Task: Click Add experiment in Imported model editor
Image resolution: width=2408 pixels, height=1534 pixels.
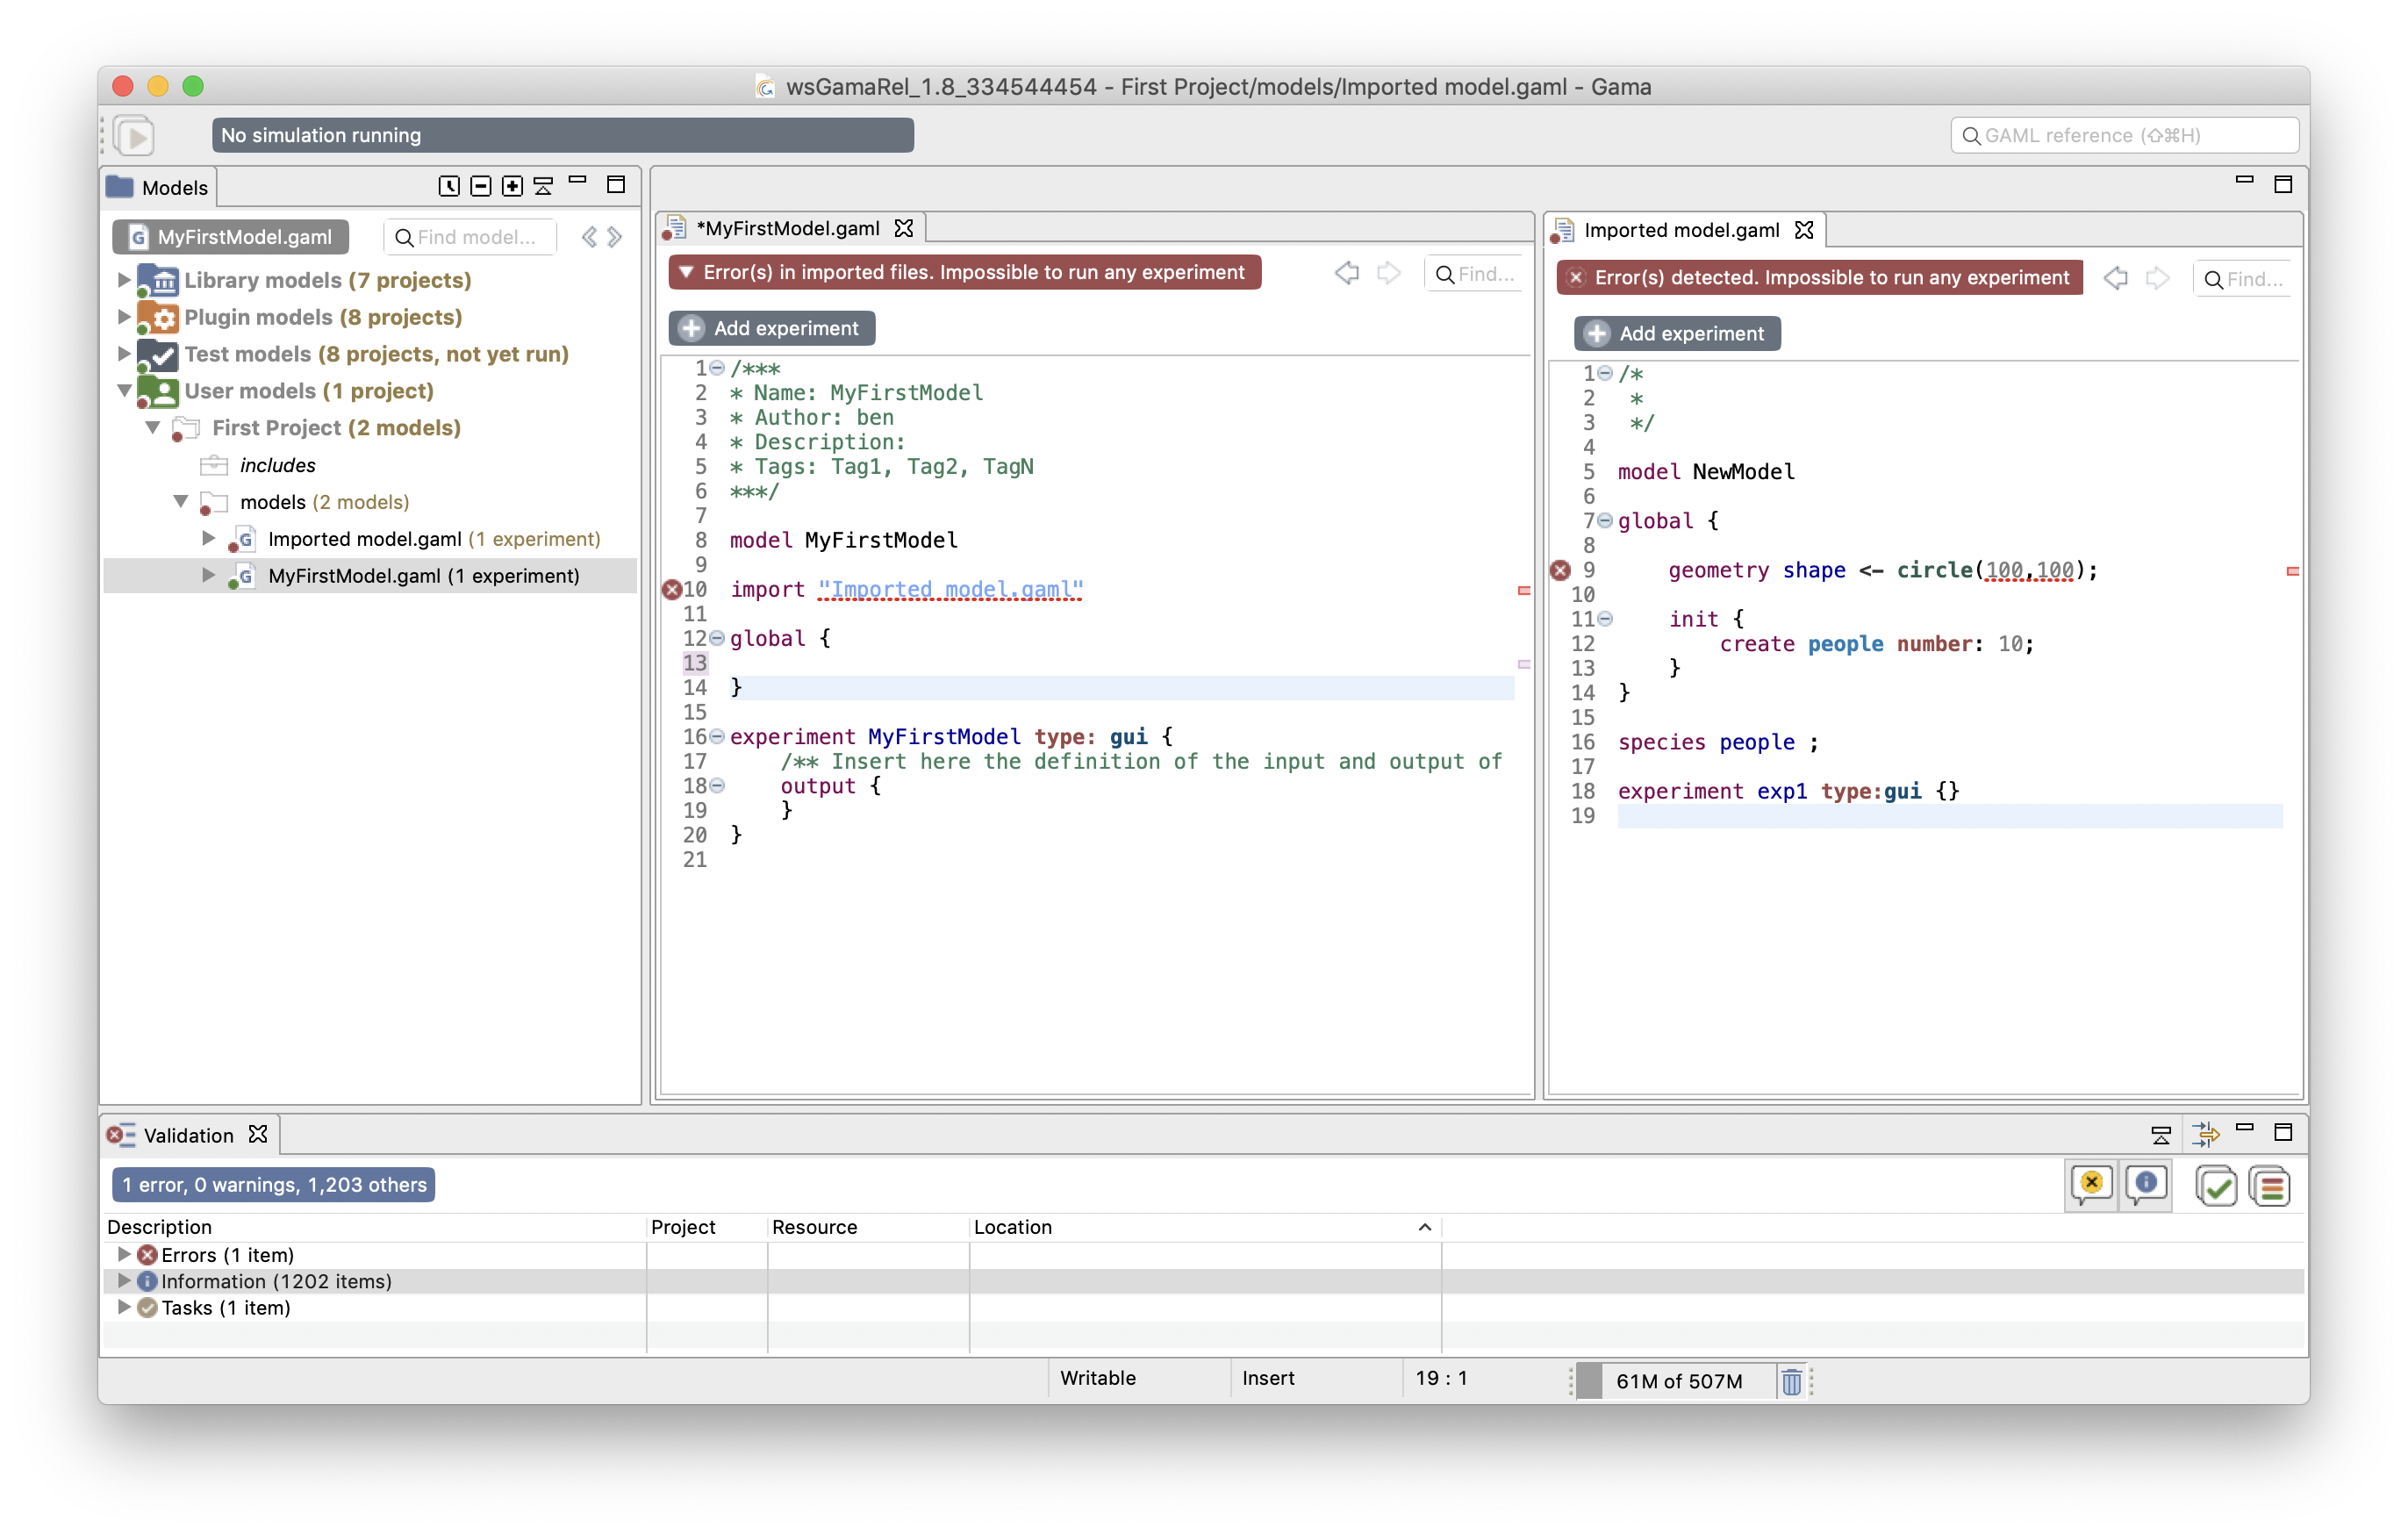Action: [1677, 334]
